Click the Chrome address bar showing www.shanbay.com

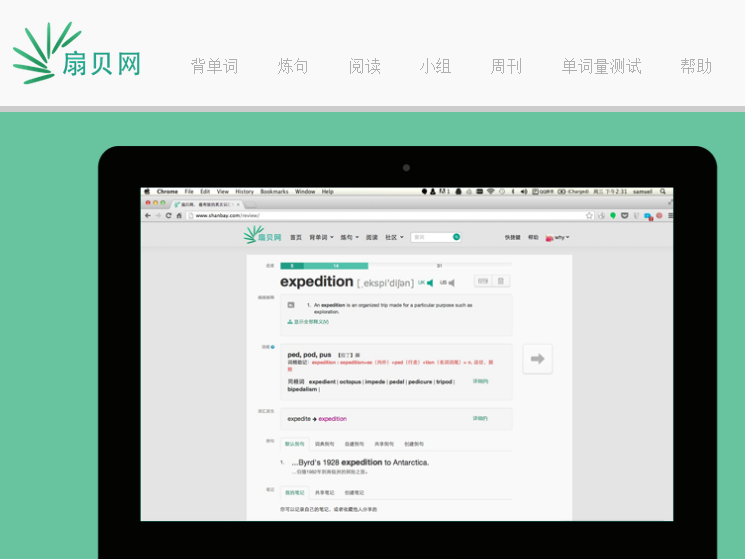pyautogui.click(x=380, y=215)
